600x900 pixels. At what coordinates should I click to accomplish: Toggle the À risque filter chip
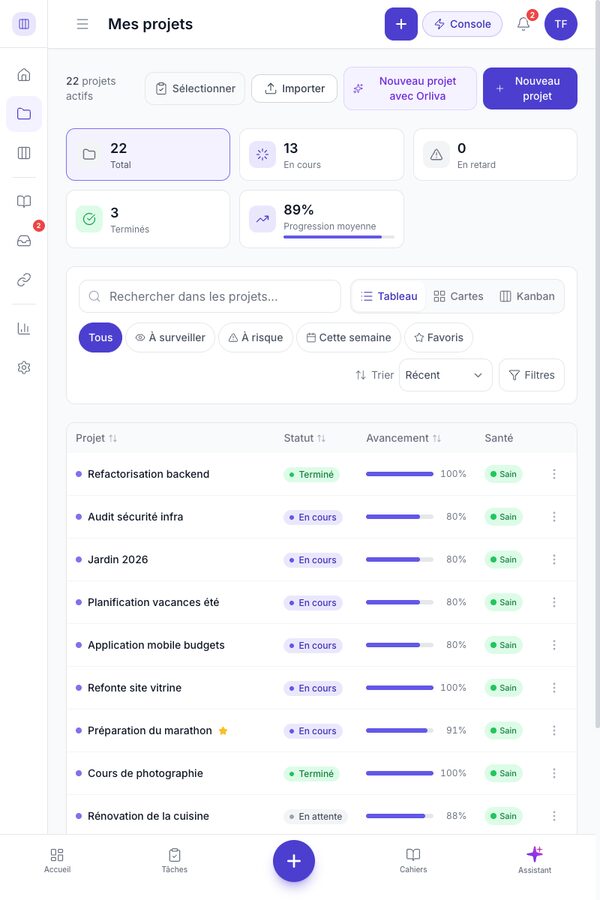(256, 338)
